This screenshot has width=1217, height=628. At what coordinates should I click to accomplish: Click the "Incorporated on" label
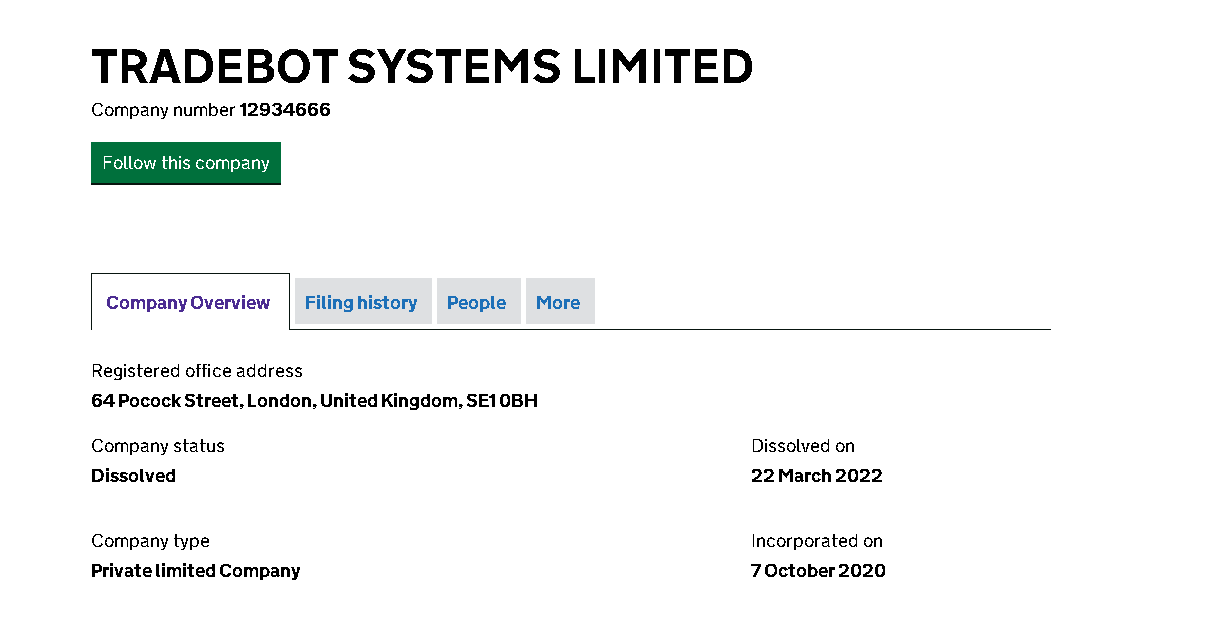(817, 541)
